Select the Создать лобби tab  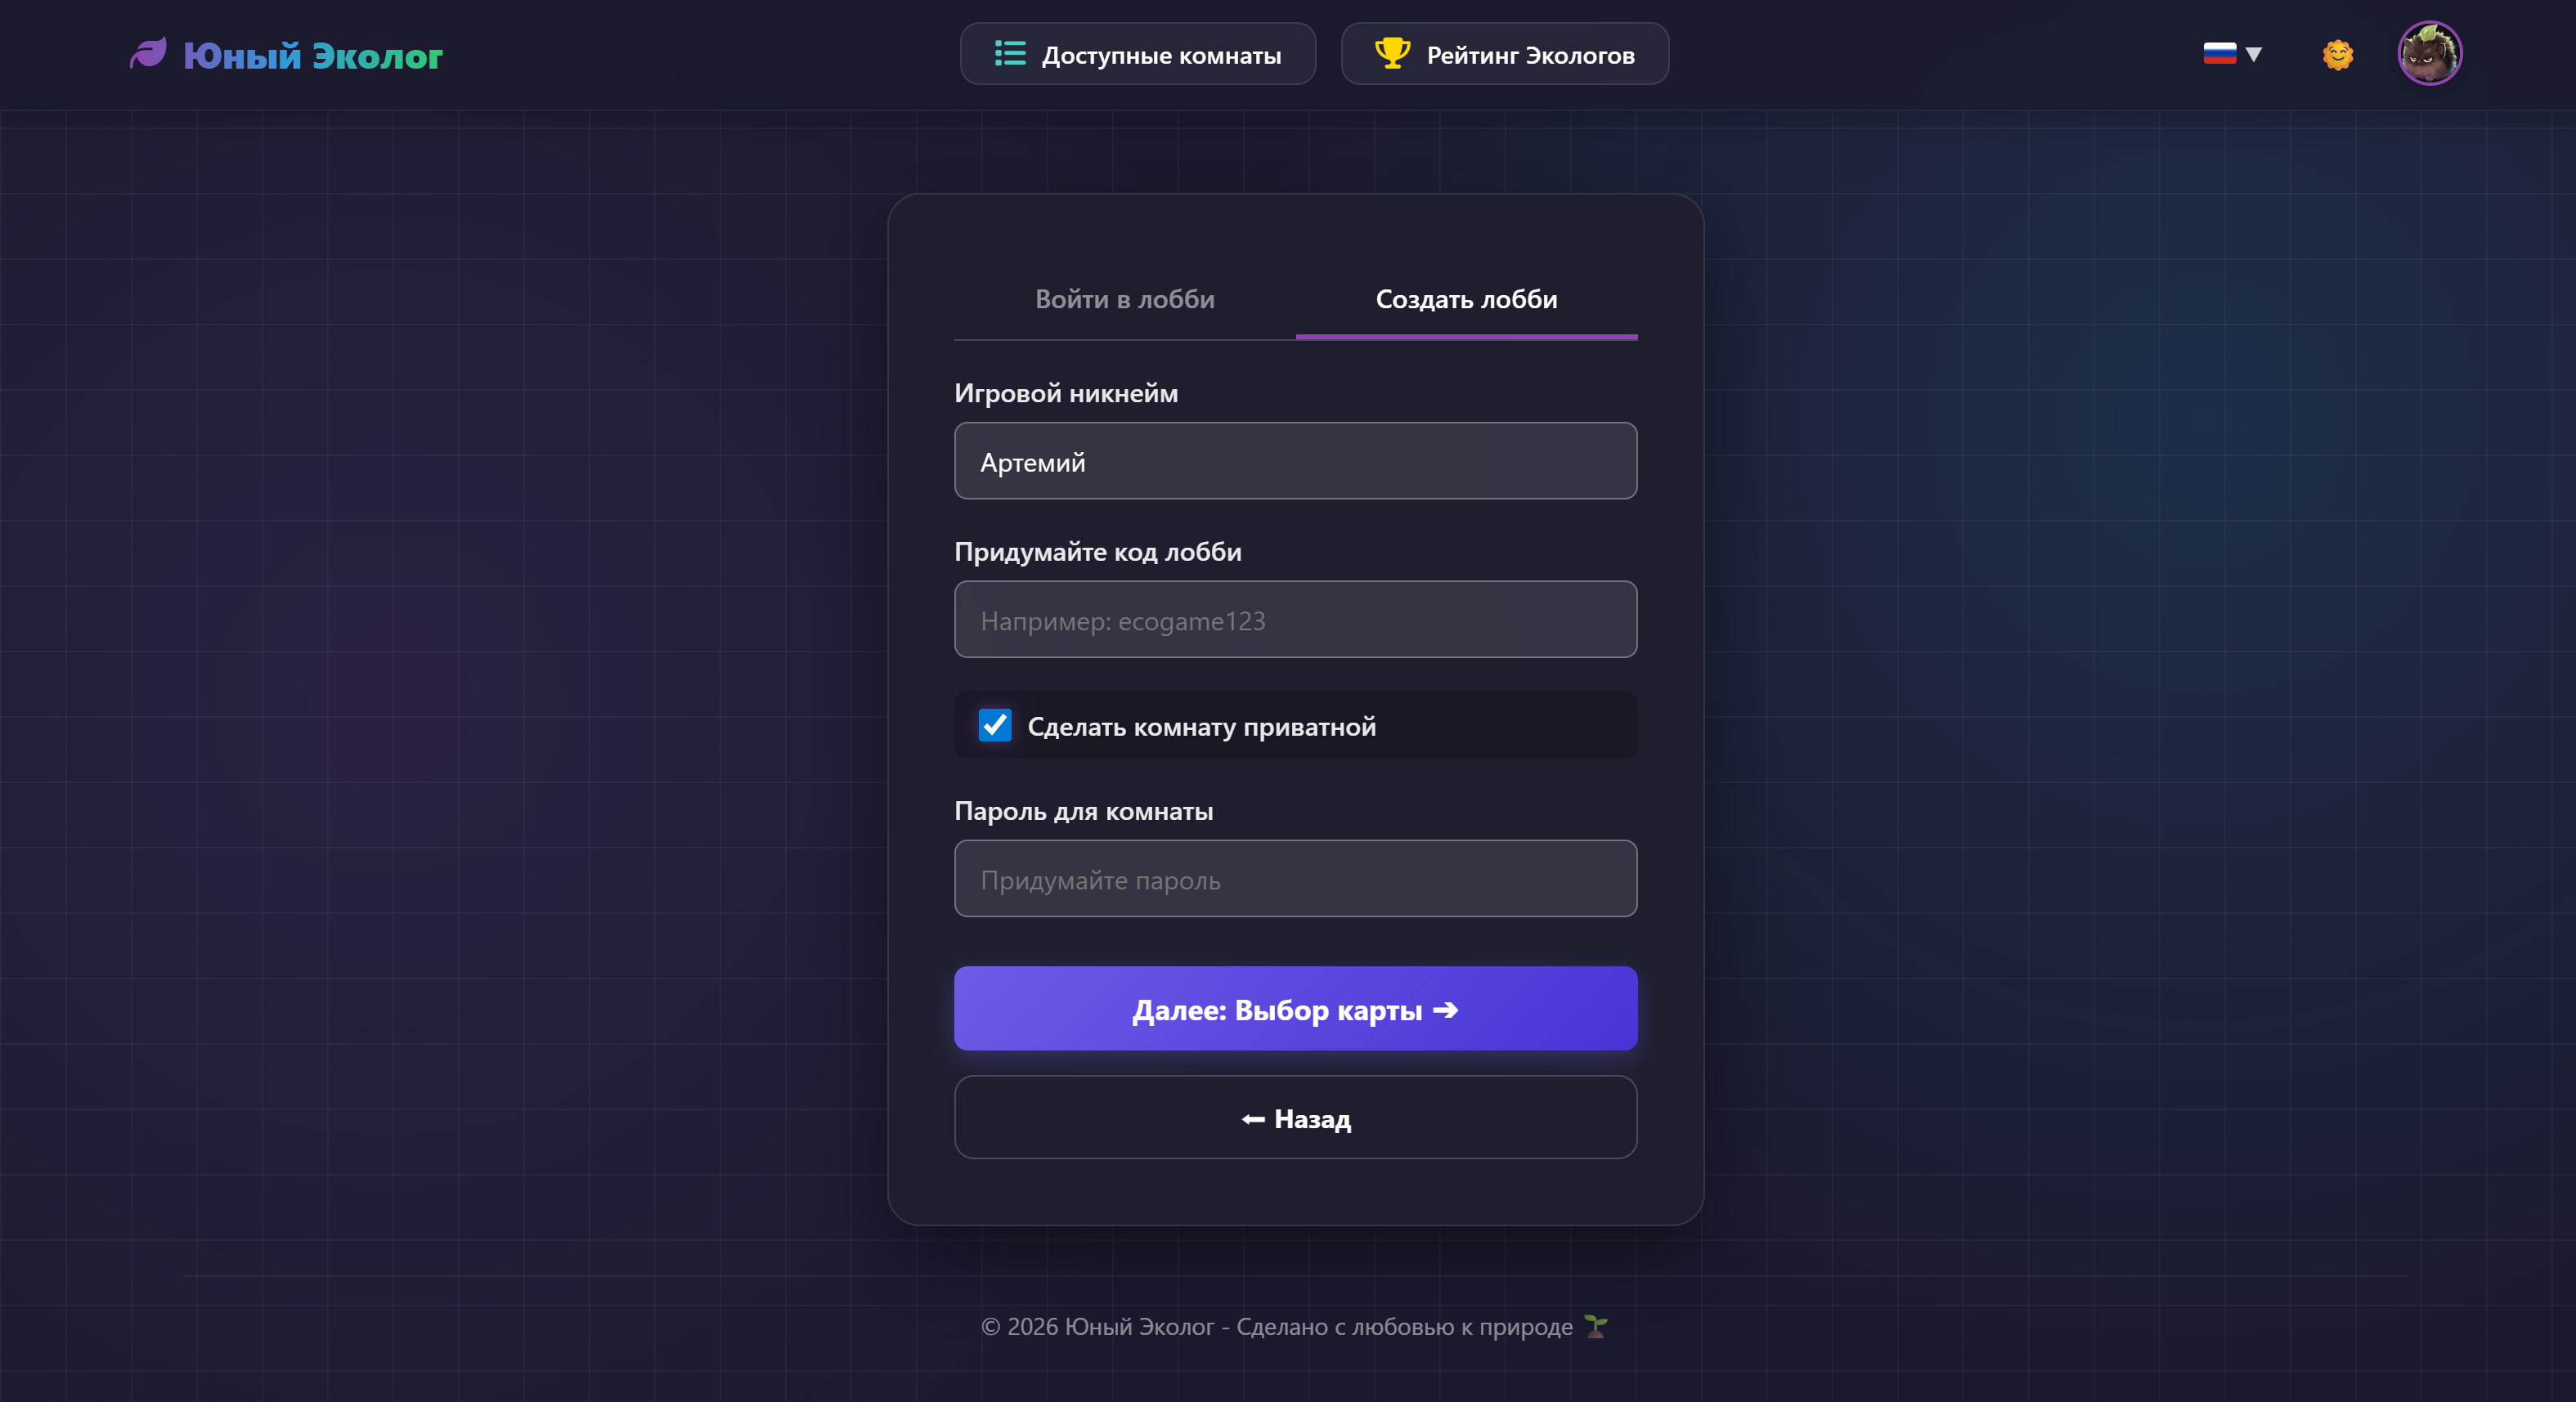tap(1466, 299)
